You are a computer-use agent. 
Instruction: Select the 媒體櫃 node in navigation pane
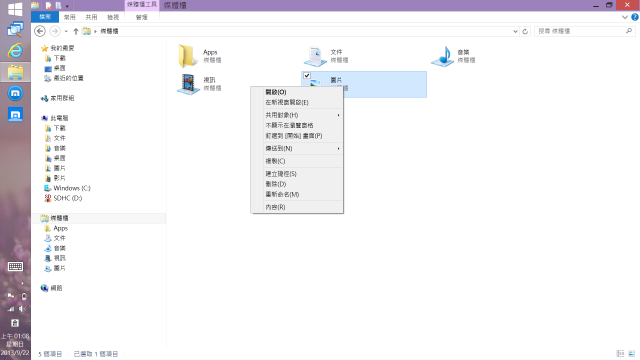(x=98, y=218)
